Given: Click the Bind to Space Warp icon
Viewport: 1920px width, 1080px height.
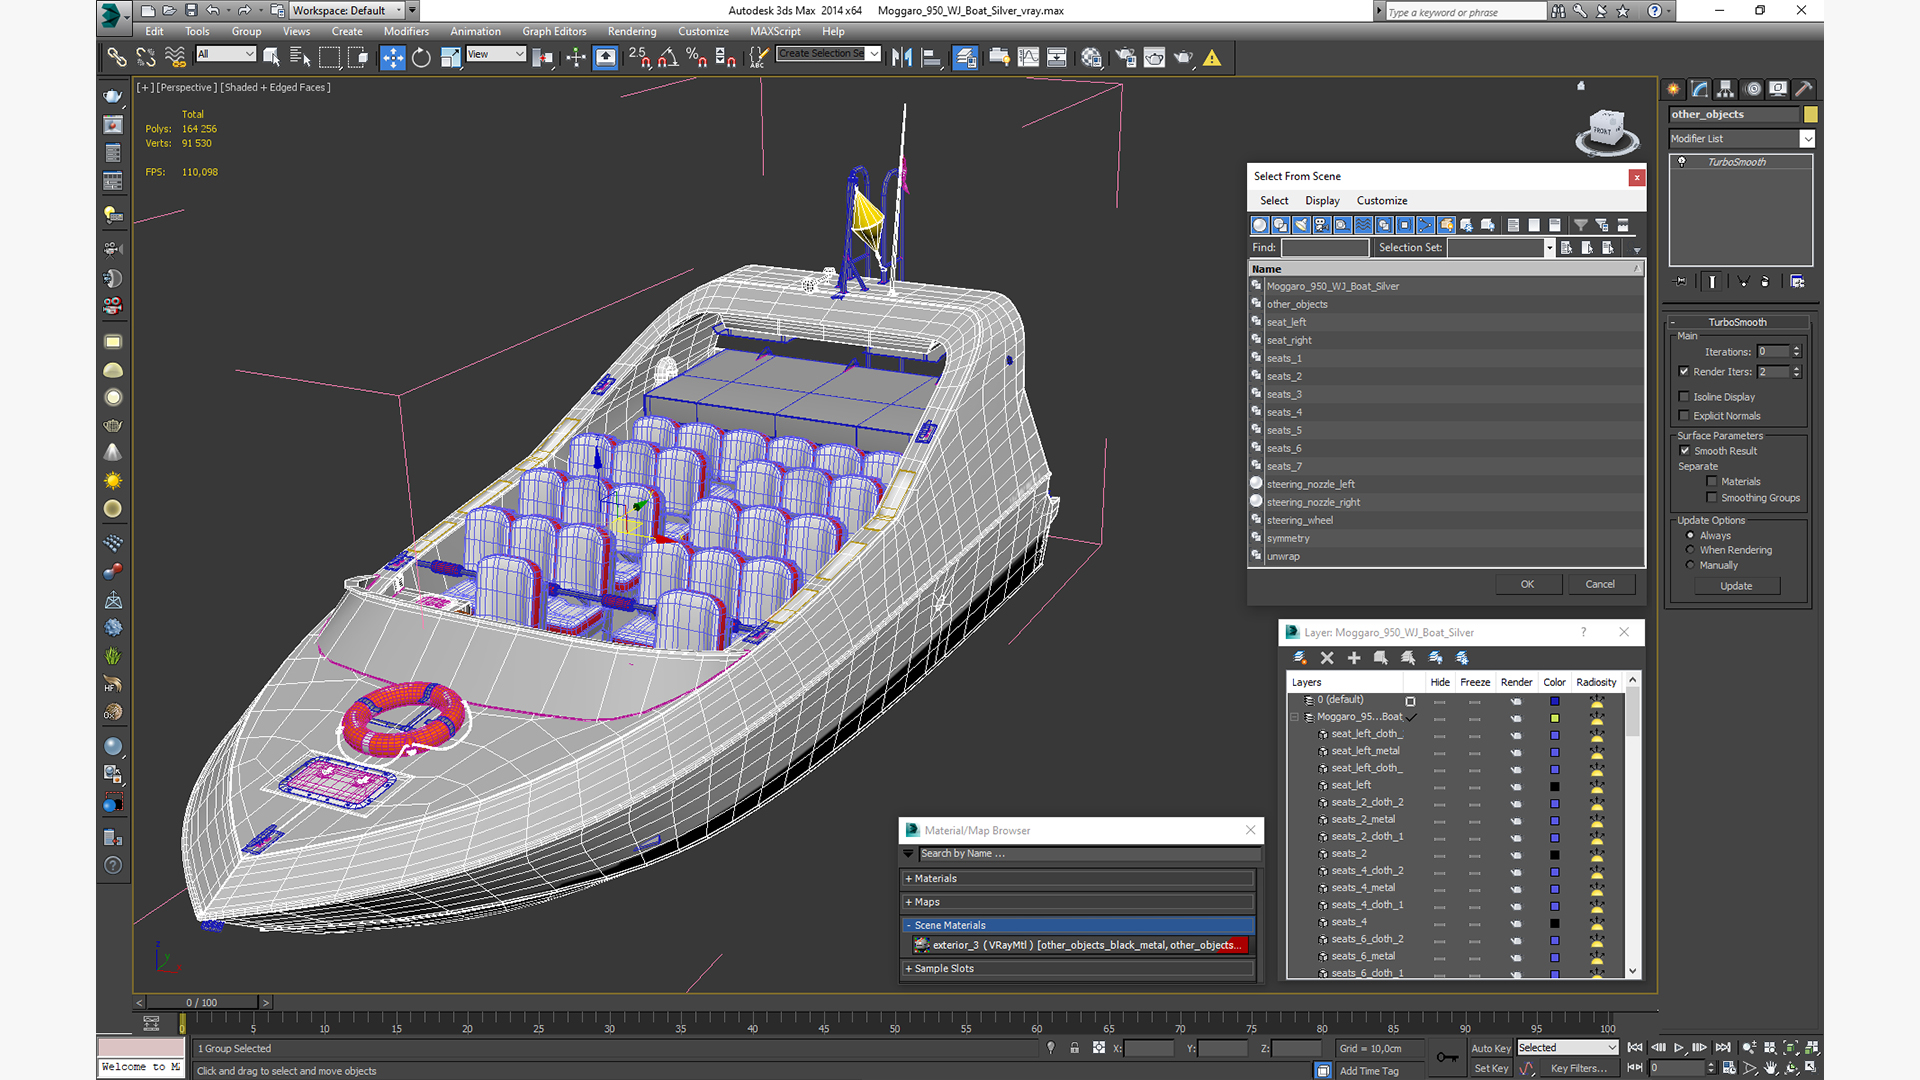Looking at the screenshot, I should [175, 58].
